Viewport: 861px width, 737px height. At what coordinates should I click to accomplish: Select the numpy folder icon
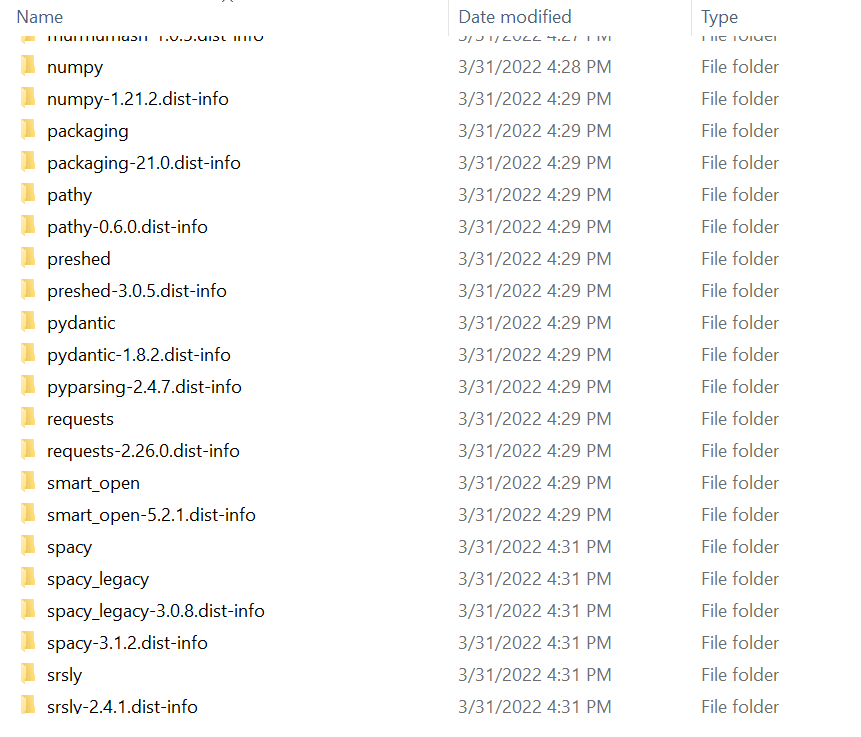click(x=28, y=65)
